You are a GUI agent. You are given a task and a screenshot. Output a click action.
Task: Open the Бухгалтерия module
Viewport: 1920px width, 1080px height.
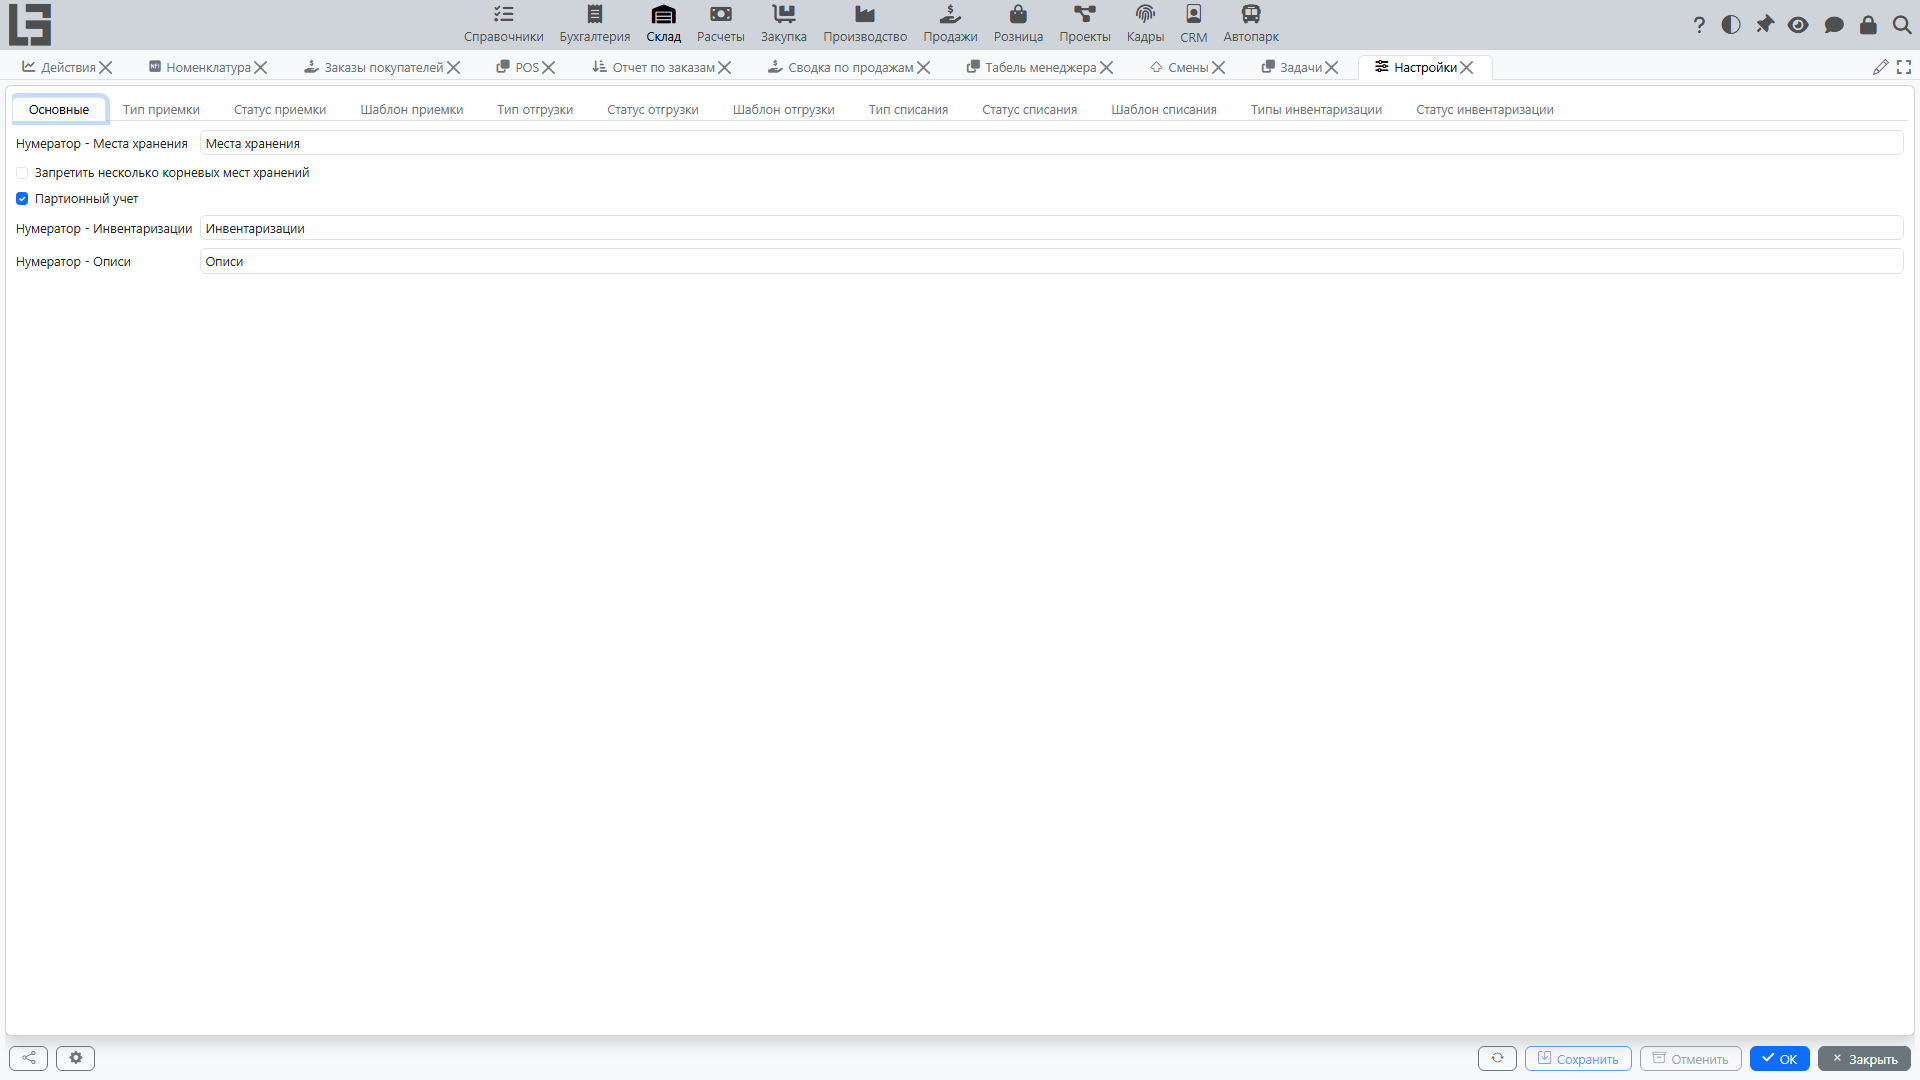[594, 24]
